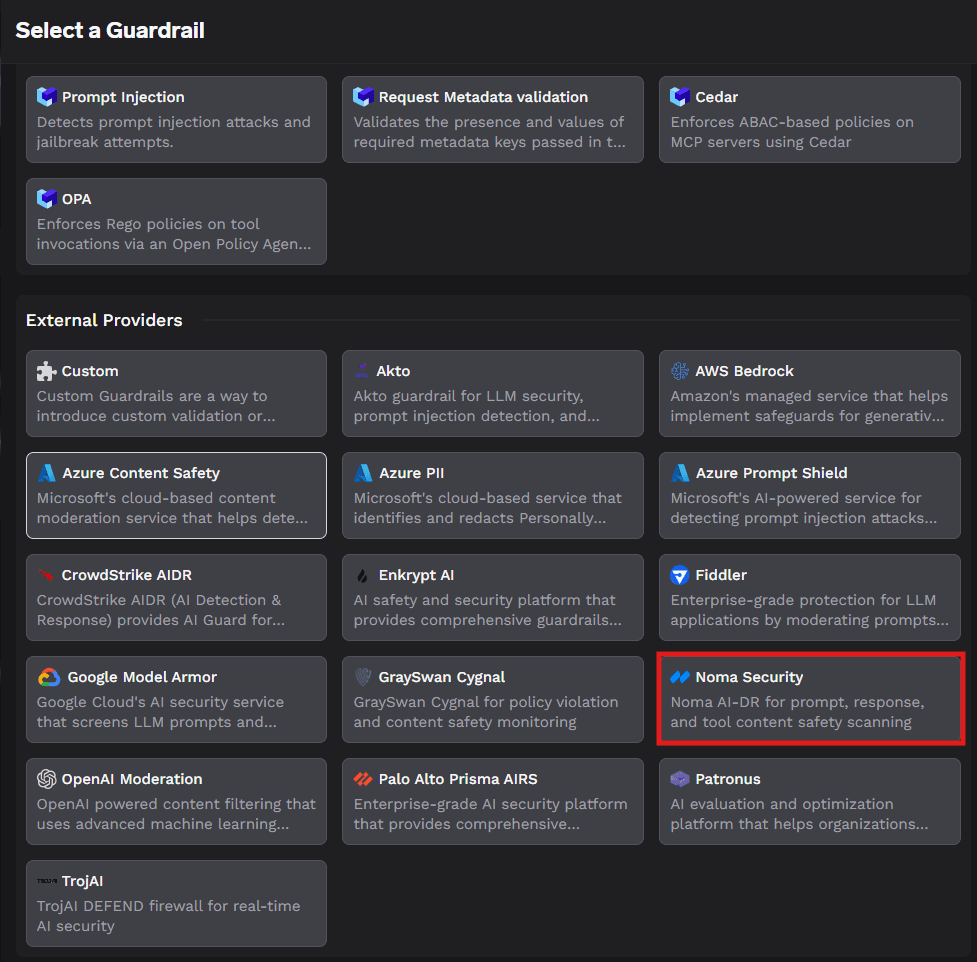Screen dimensions: 977x962
Task: Click 'Akto guardrail for LLM security' text
Action: (x=477, y=406)
